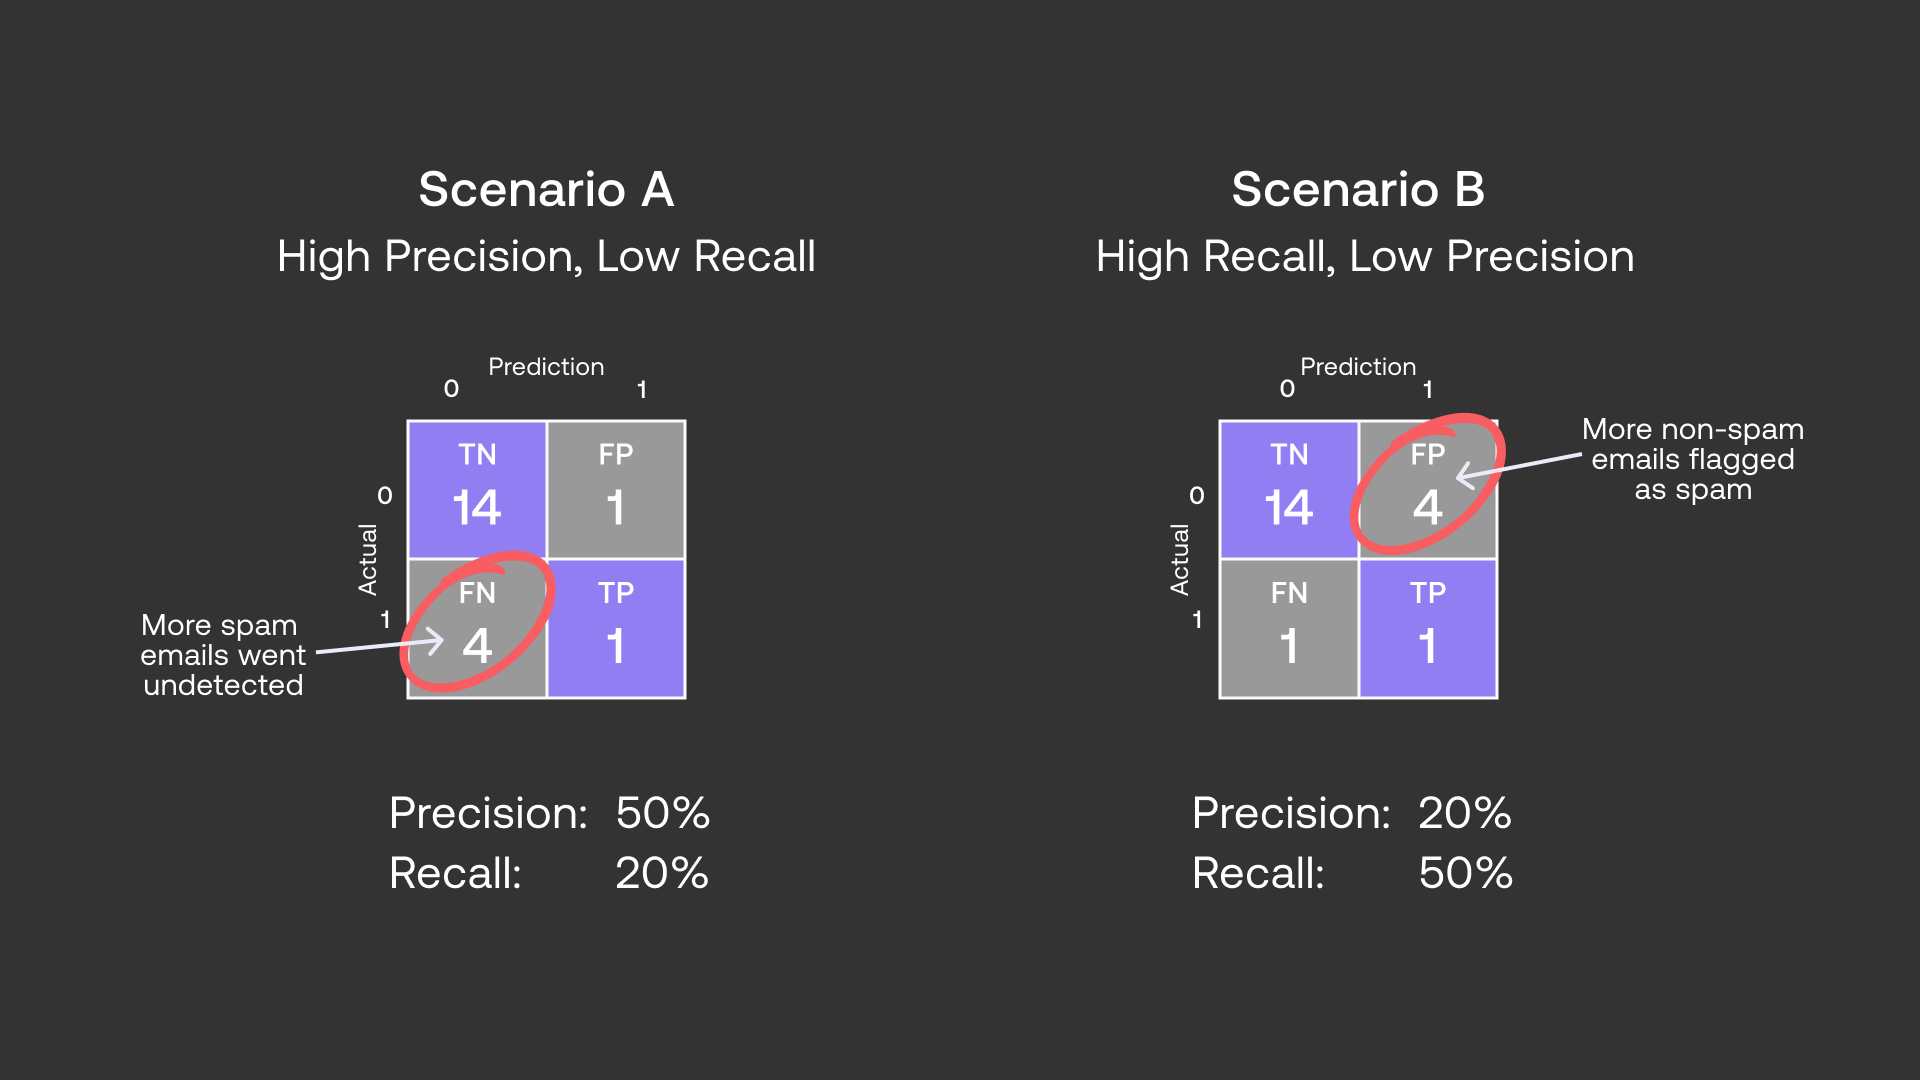The width and height of the screenshot is (1920, 1080).
Task: Click the Prediction axis label in Scenario A
Action: click(546, 367)
